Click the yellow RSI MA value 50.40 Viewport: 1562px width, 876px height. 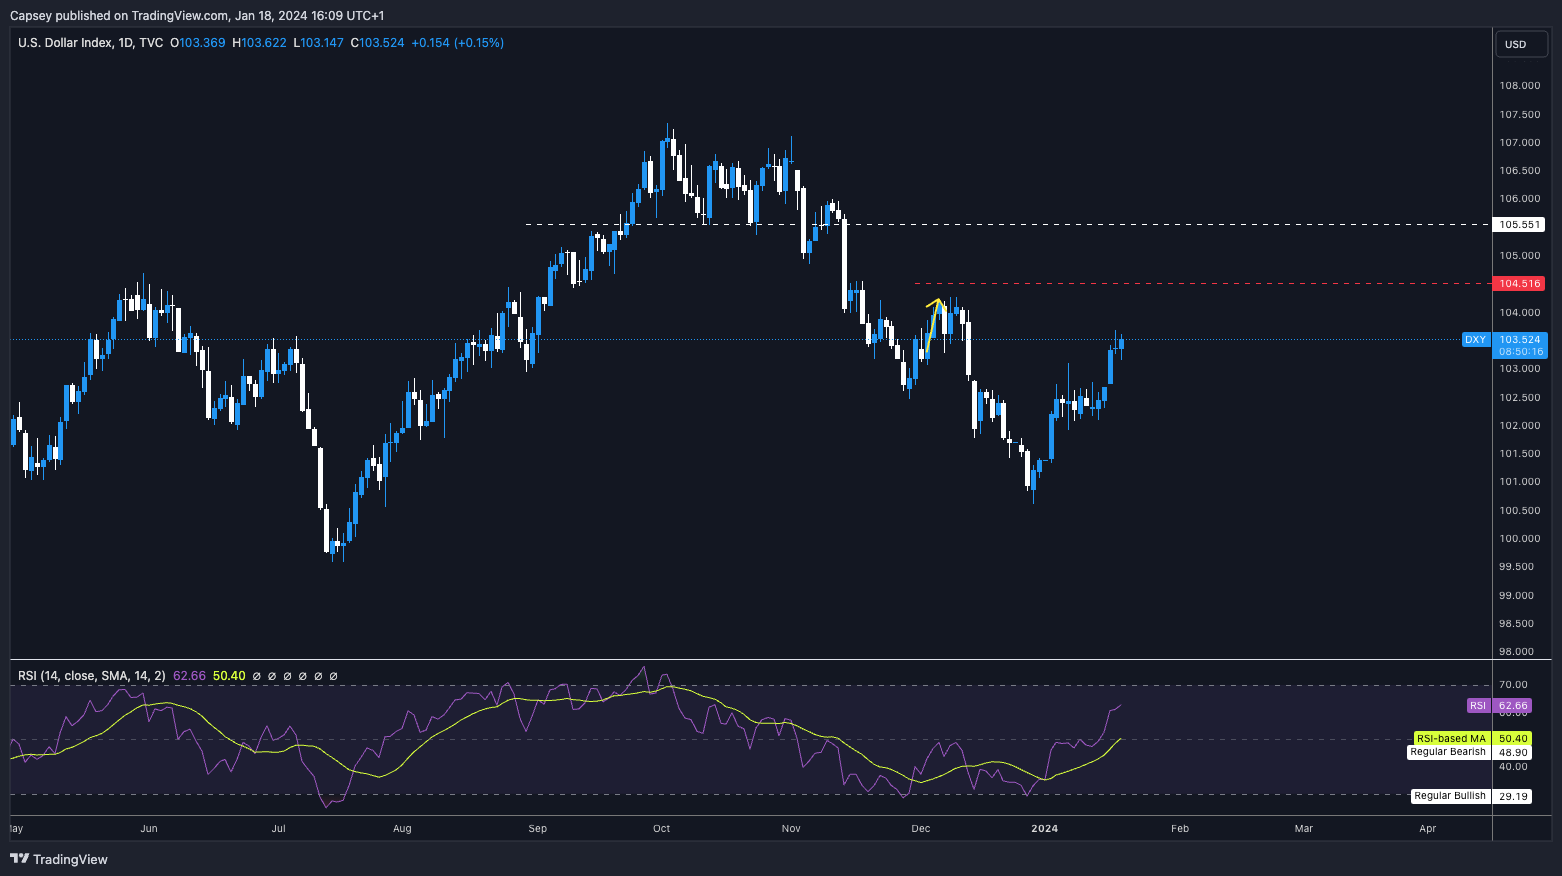click(x=229, y=676)
